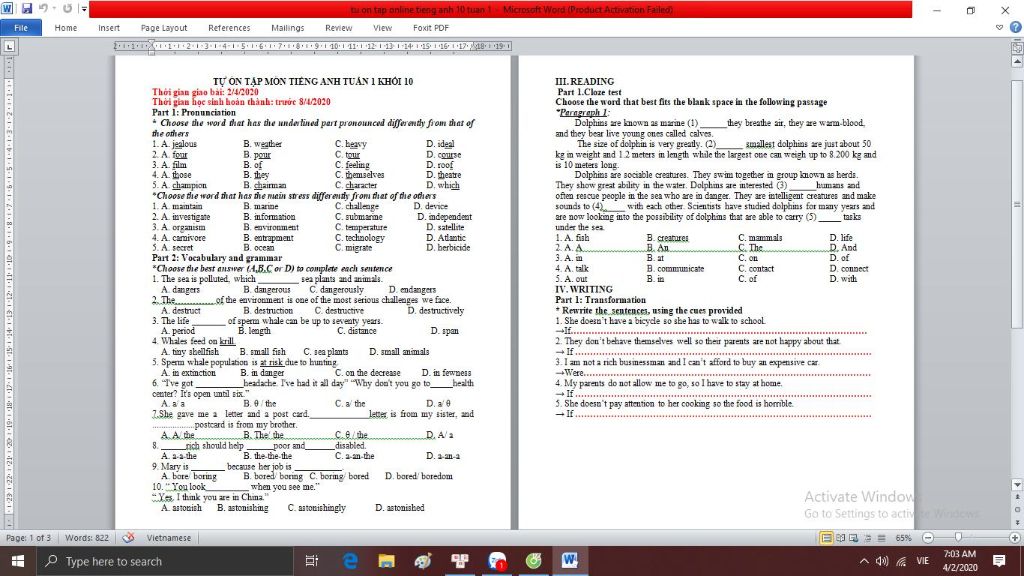The image size is (1024, 576).
Task: Click the vertical scrollbar up arrow
Action: (x=1017, y=61)
